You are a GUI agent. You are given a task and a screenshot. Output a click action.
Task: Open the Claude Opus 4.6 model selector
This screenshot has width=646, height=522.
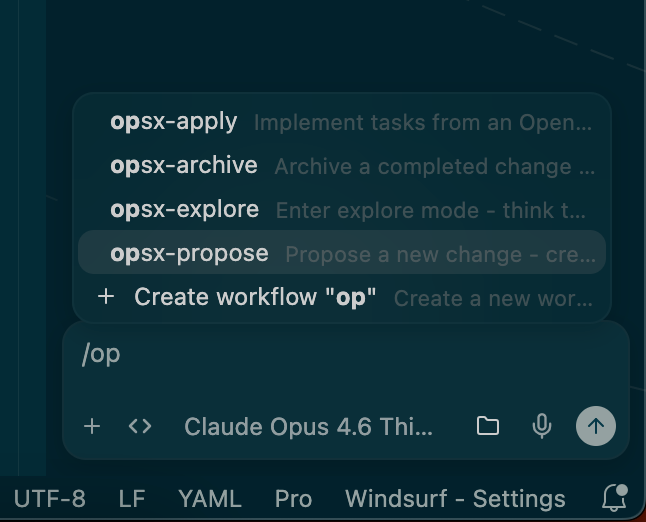coord(308,426)
